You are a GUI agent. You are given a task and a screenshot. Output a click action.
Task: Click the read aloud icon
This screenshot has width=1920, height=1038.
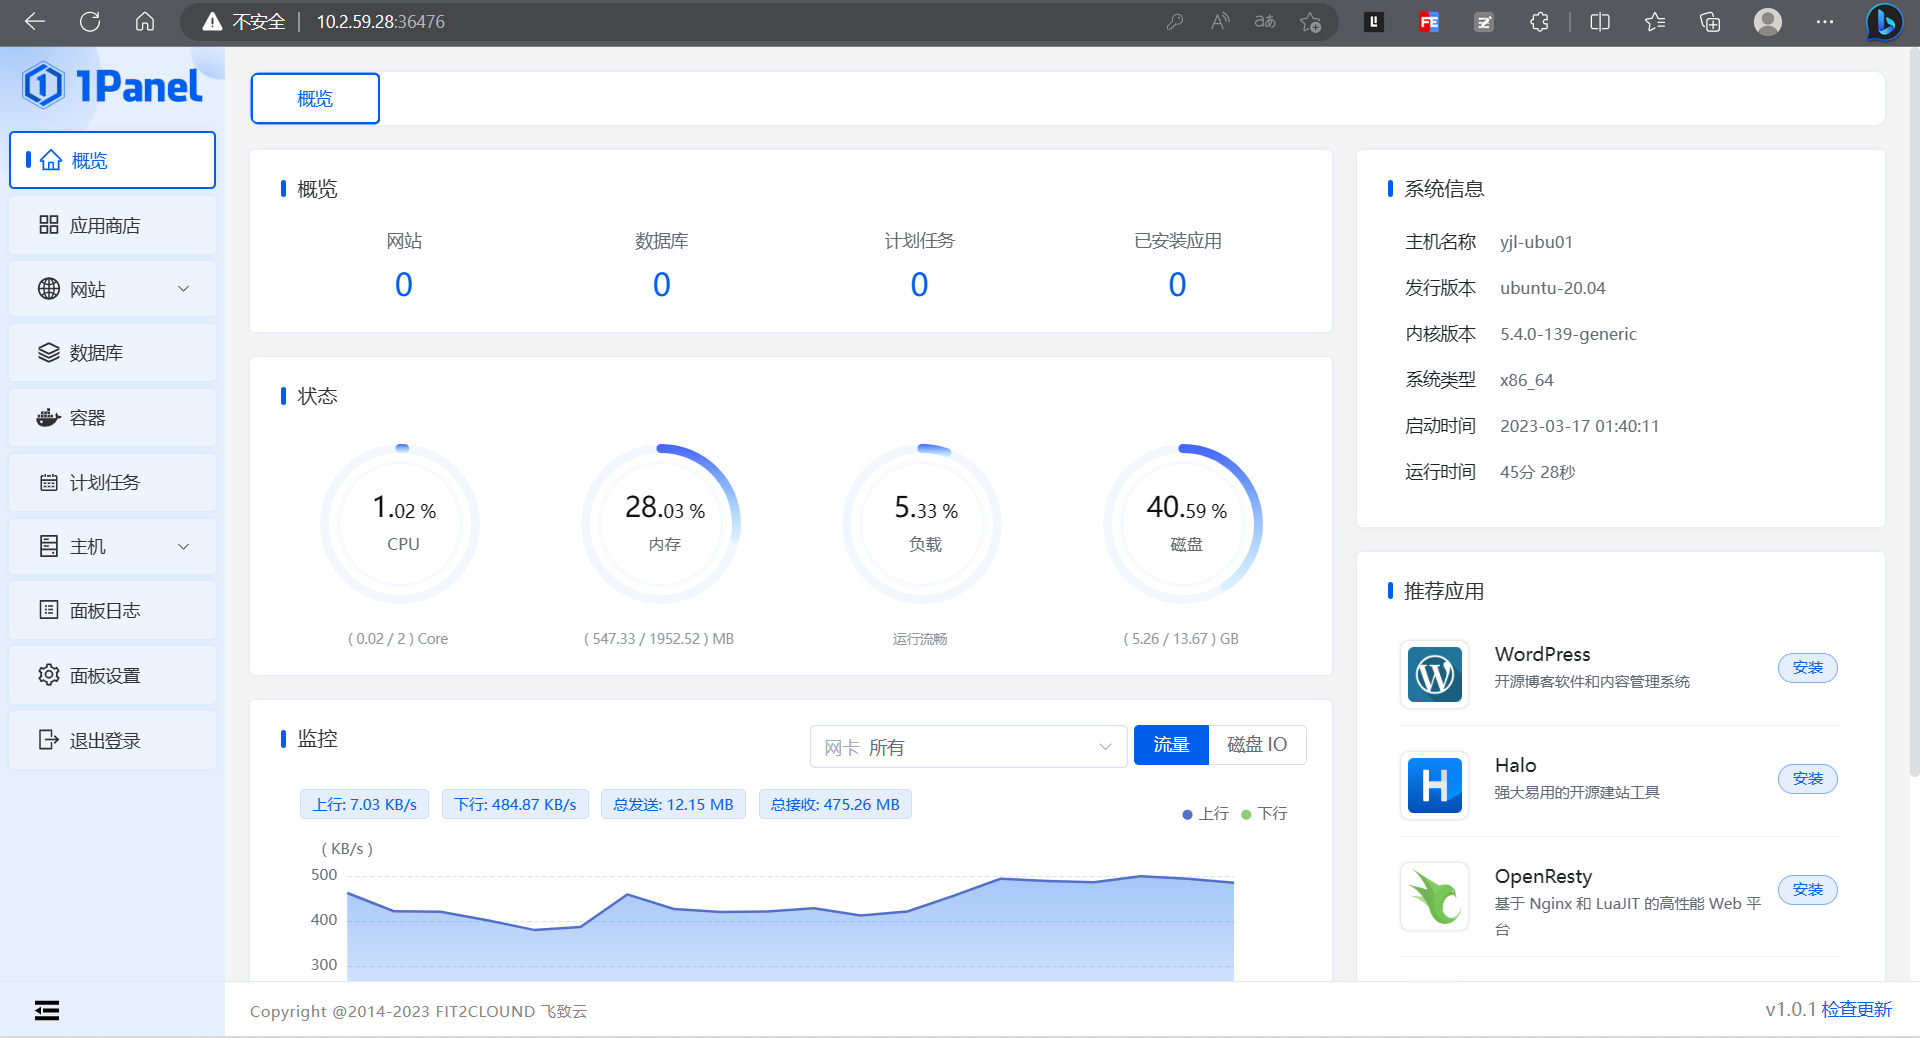point(1220,21)
